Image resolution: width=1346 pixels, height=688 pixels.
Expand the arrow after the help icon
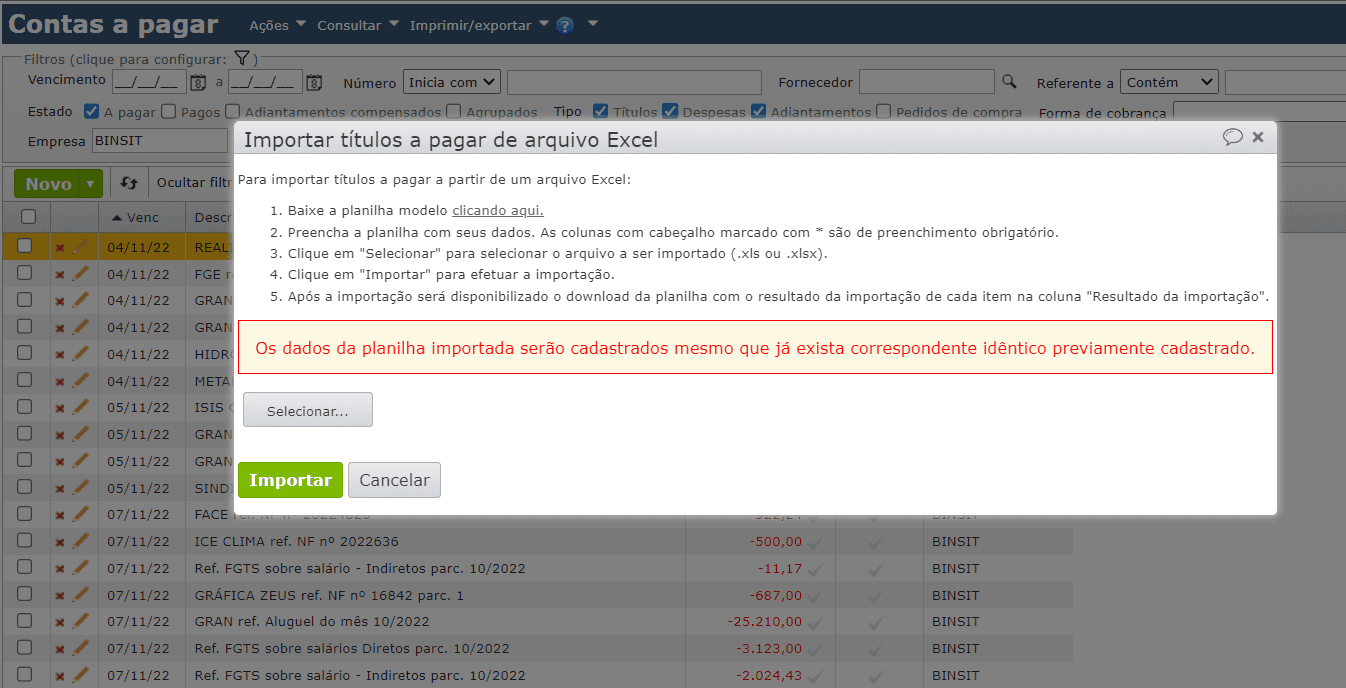coord(592,24)
